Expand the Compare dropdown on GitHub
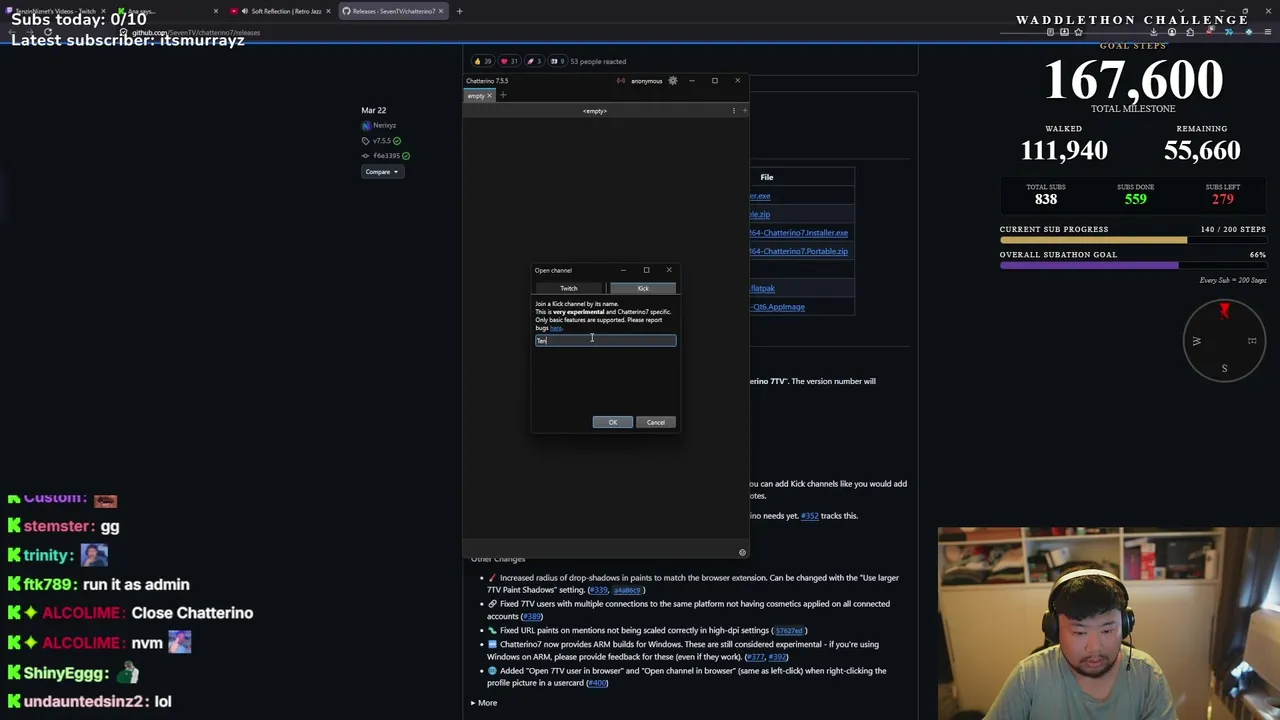 tap(381, 172)
